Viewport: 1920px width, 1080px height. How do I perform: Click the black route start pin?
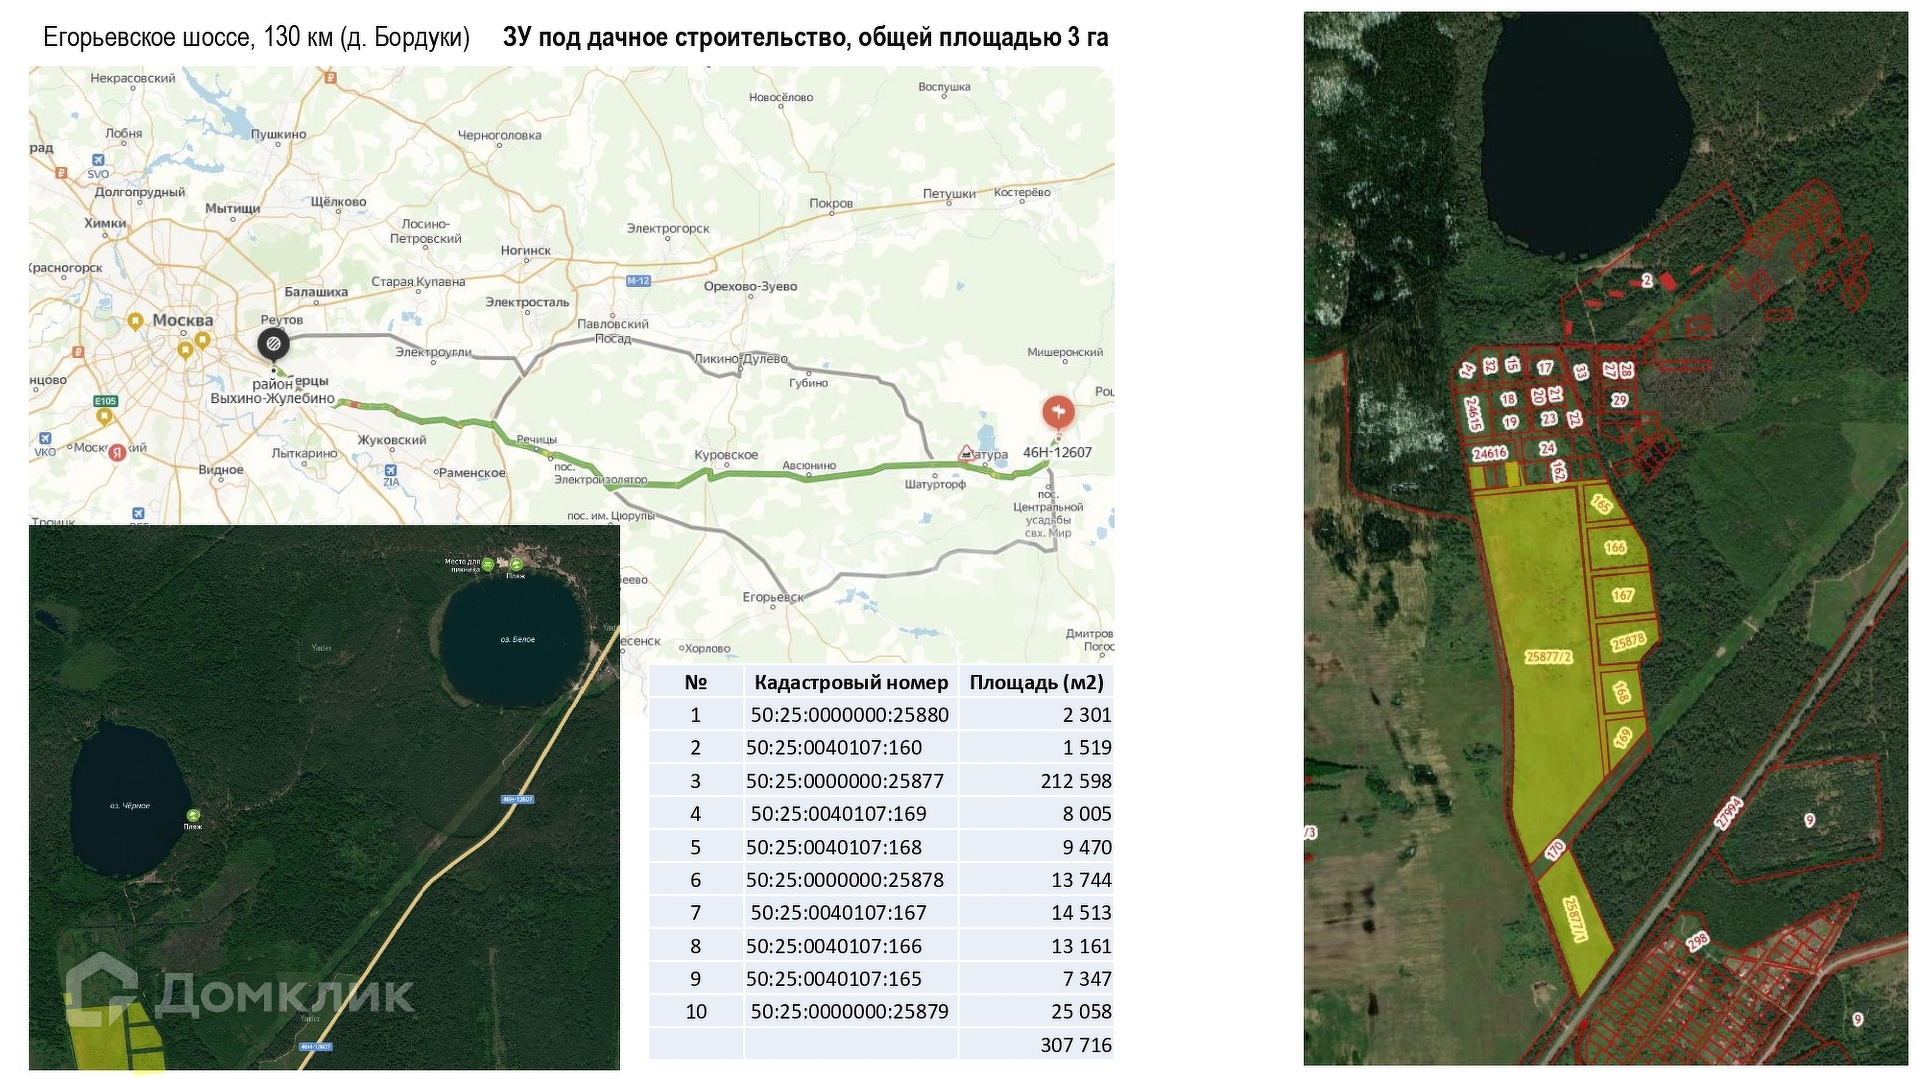click(273, 343)
